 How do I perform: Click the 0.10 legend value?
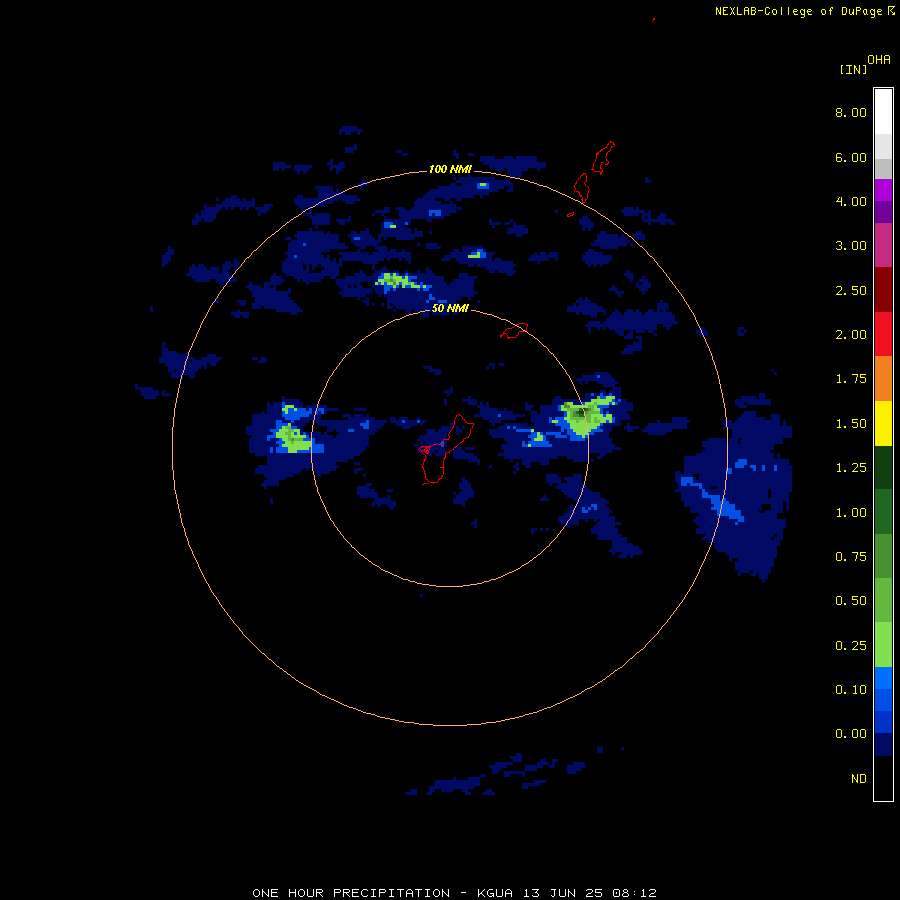pyautogui.click(x=851, y=690)
